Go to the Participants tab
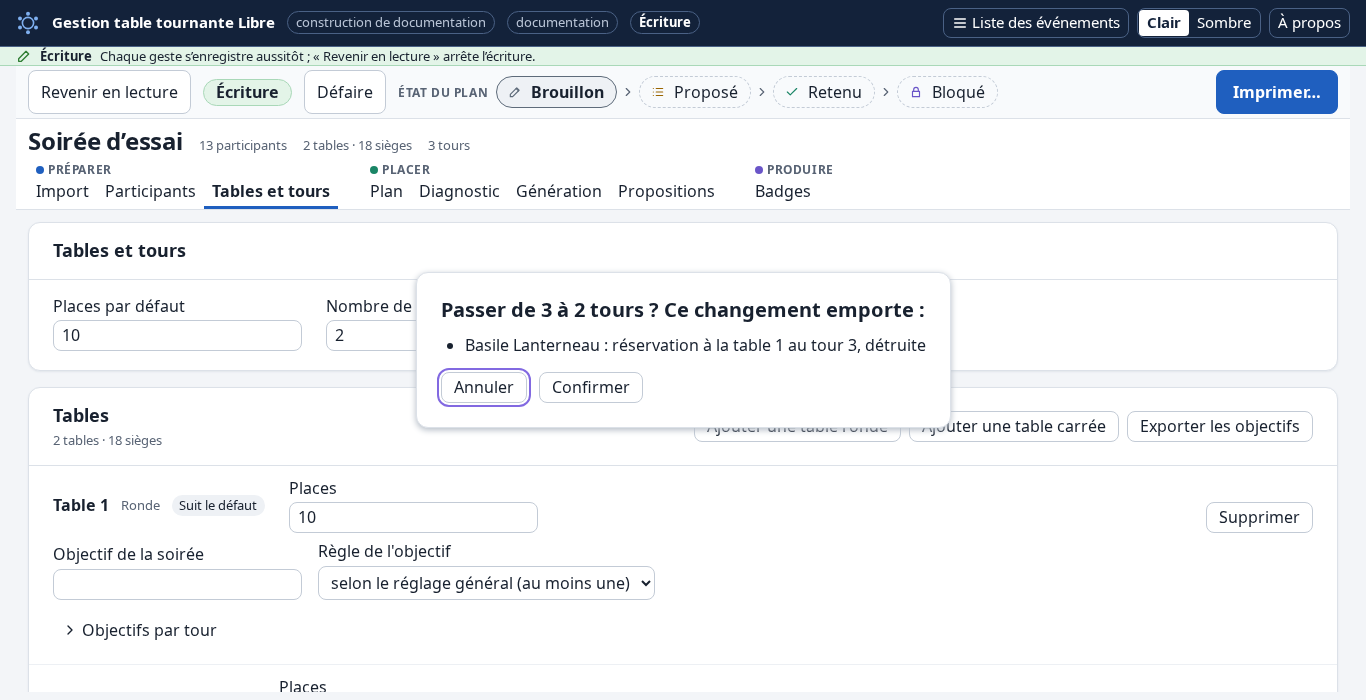The image size is (1366, 700). [150, 191]
